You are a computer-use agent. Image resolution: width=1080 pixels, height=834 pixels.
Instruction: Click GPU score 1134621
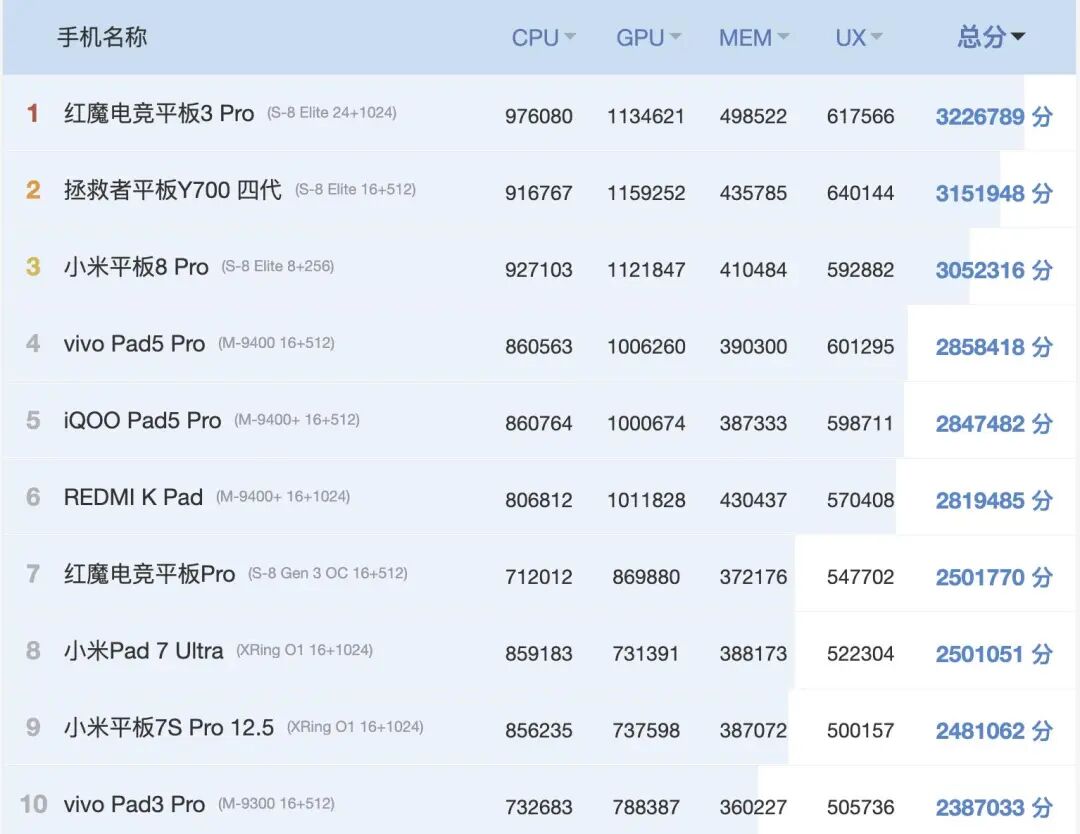pyautogui.click(x=646, y=116)
